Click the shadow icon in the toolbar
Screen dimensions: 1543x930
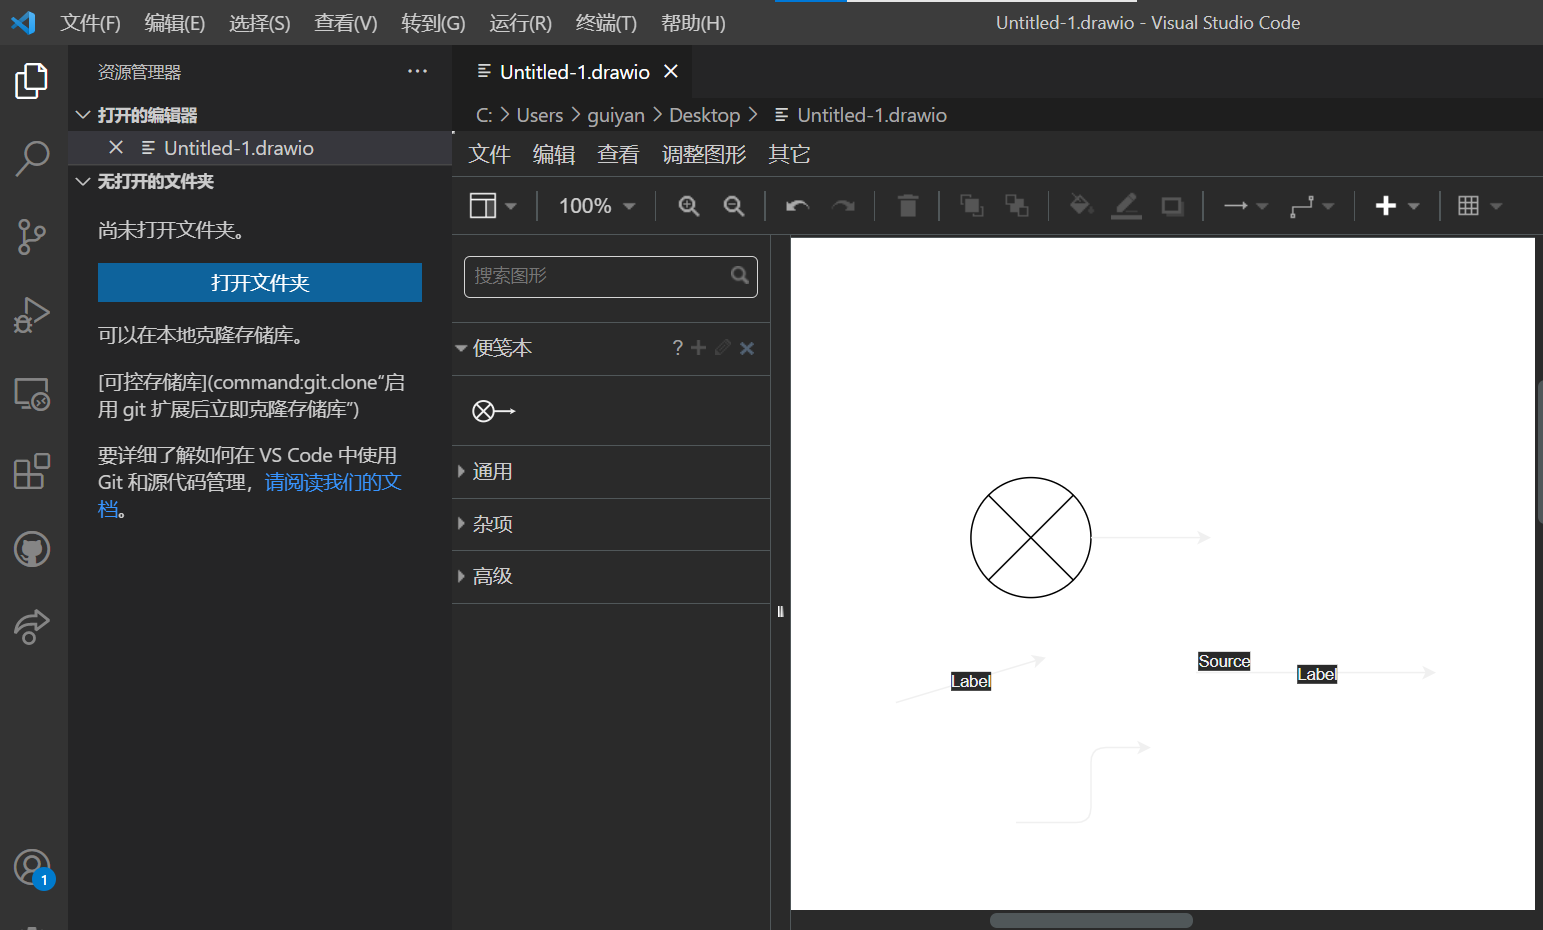click(1172, 205)
